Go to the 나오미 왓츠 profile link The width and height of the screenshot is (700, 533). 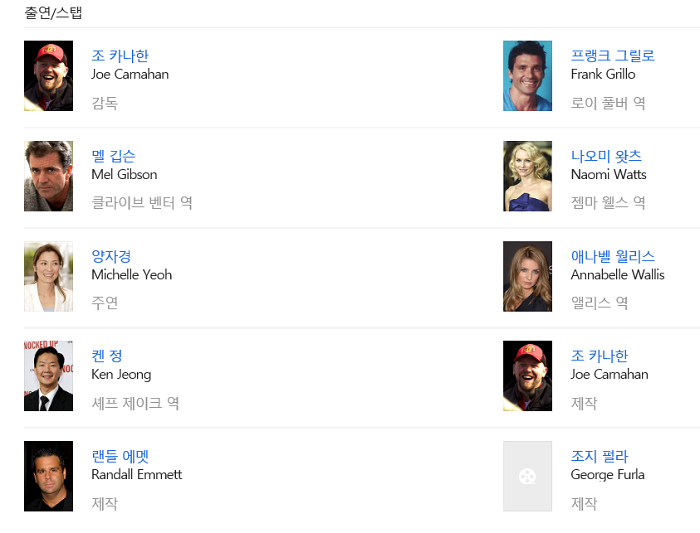[606, 156]
